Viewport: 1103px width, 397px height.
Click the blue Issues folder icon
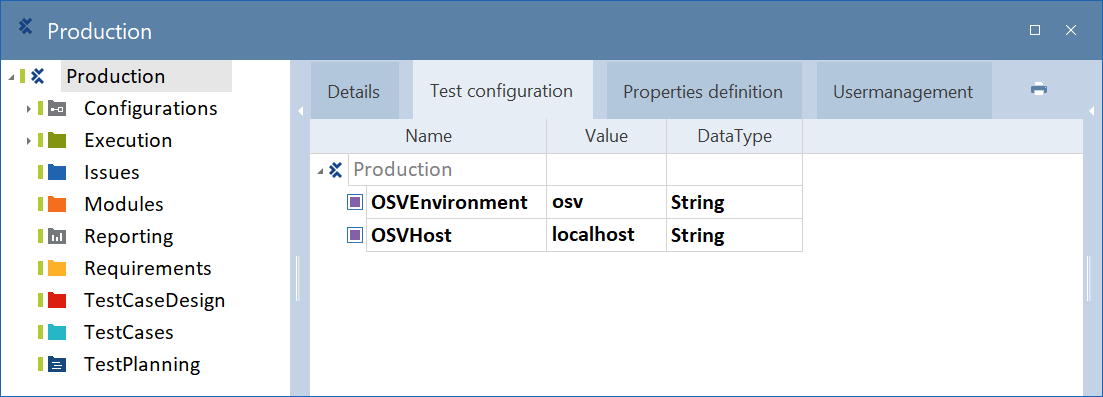click(57, 172)
